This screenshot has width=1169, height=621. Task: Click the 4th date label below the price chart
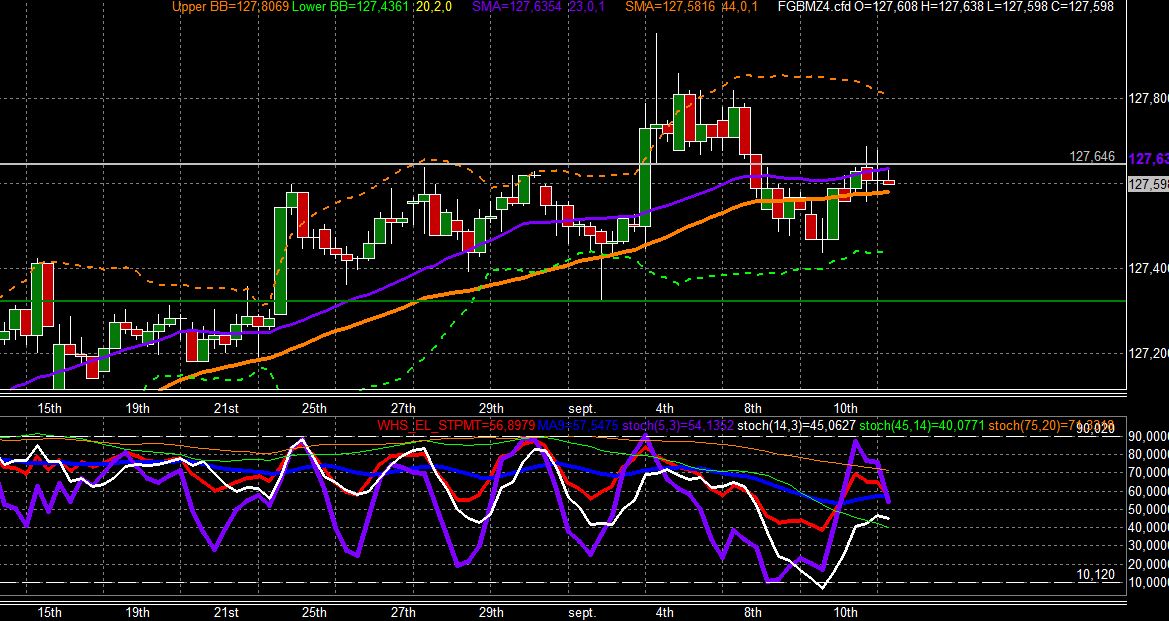665,408
